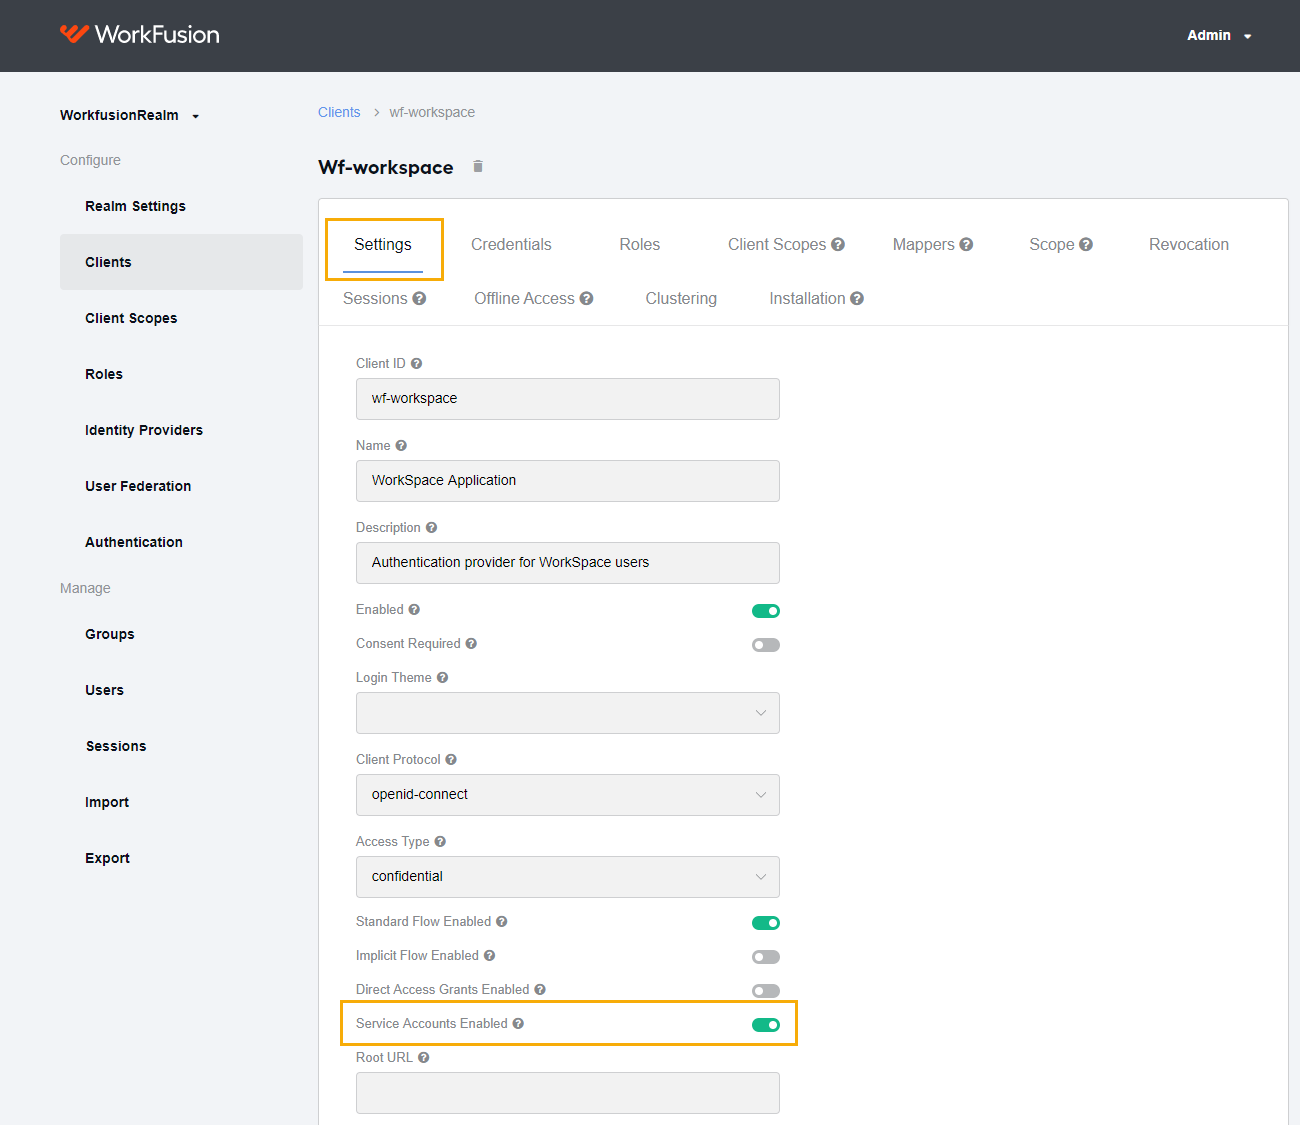Click the Name field help icon
Viewport: 1300px width, 1125px height.
tap(401, 446)
